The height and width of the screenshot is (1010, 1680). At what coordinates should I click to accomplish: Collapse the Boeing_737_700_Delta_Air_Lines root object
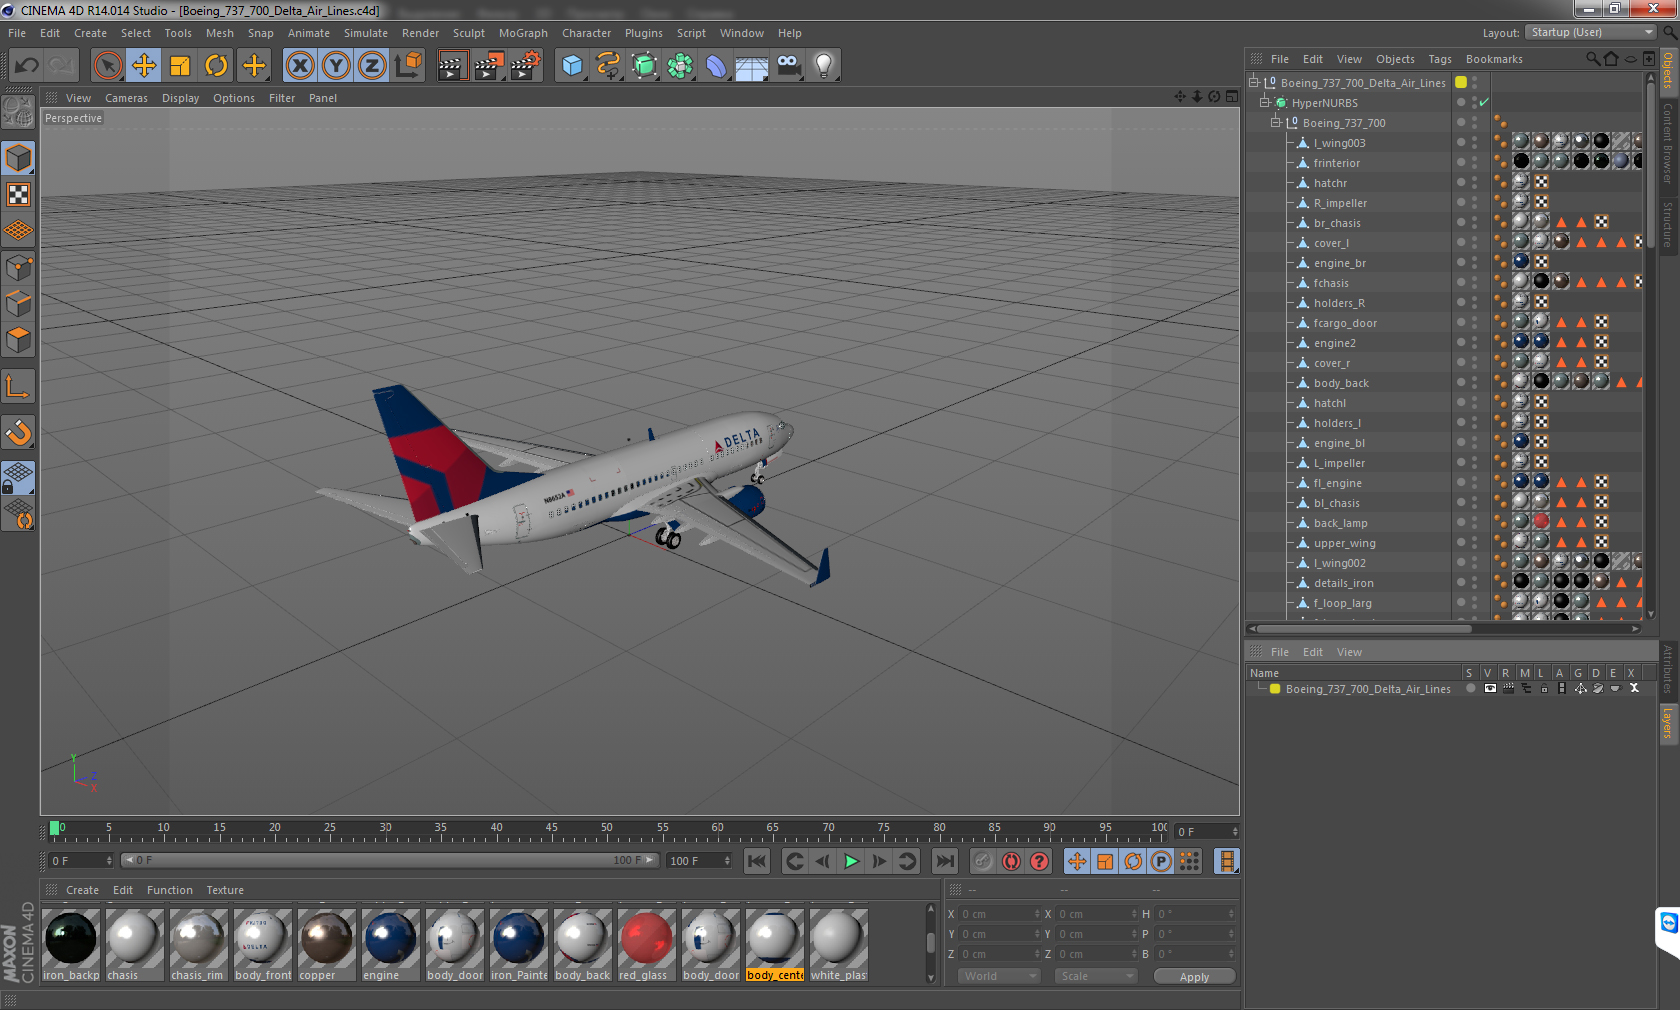point(1254,82)
